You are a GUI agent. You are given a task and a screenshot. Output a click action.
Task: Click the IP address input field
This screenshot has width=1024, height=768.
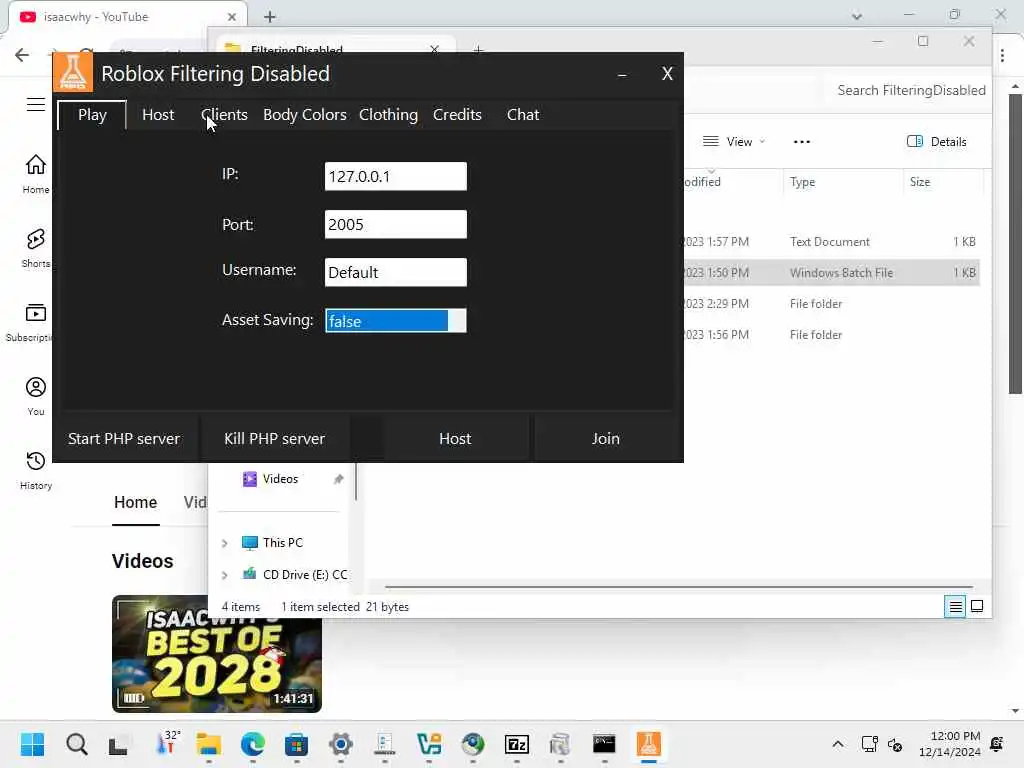click(396, 176)
